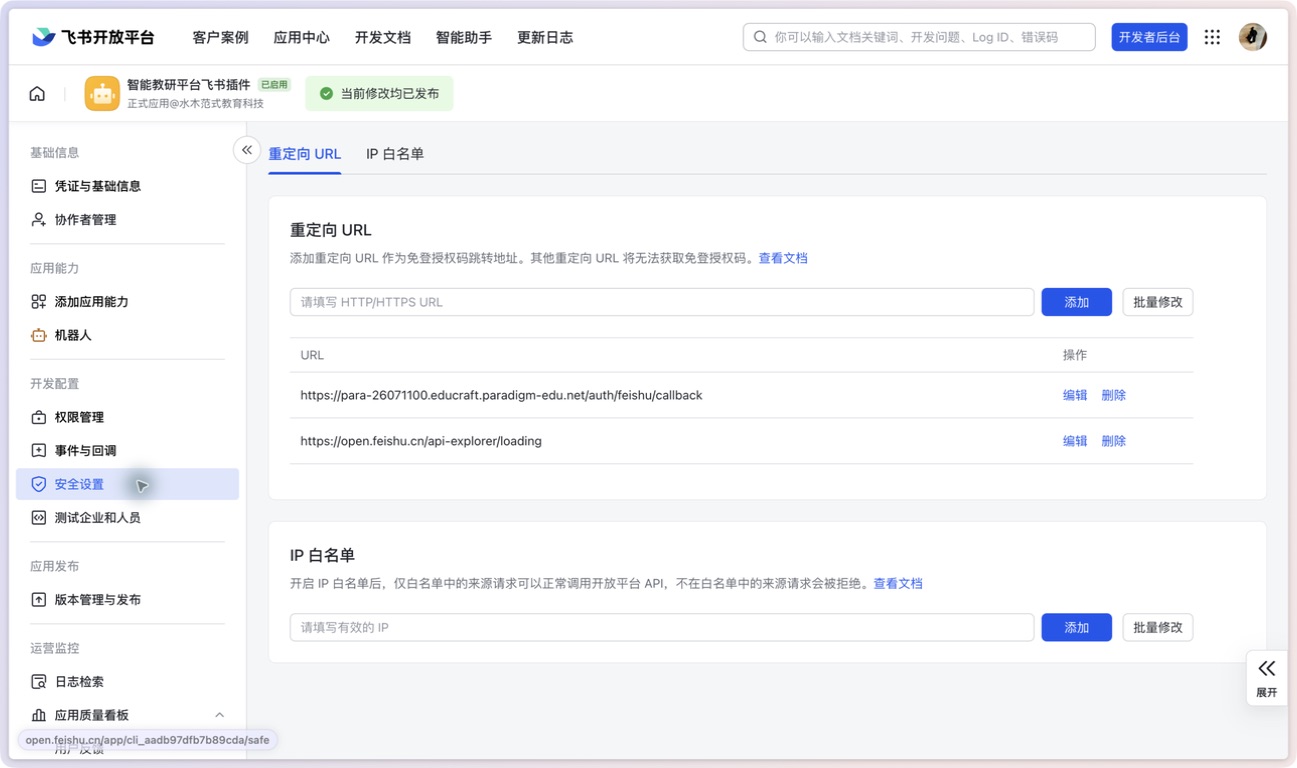Click the 开发者后台 button
Screen dimensions: 1297x768
point(1149,37)
